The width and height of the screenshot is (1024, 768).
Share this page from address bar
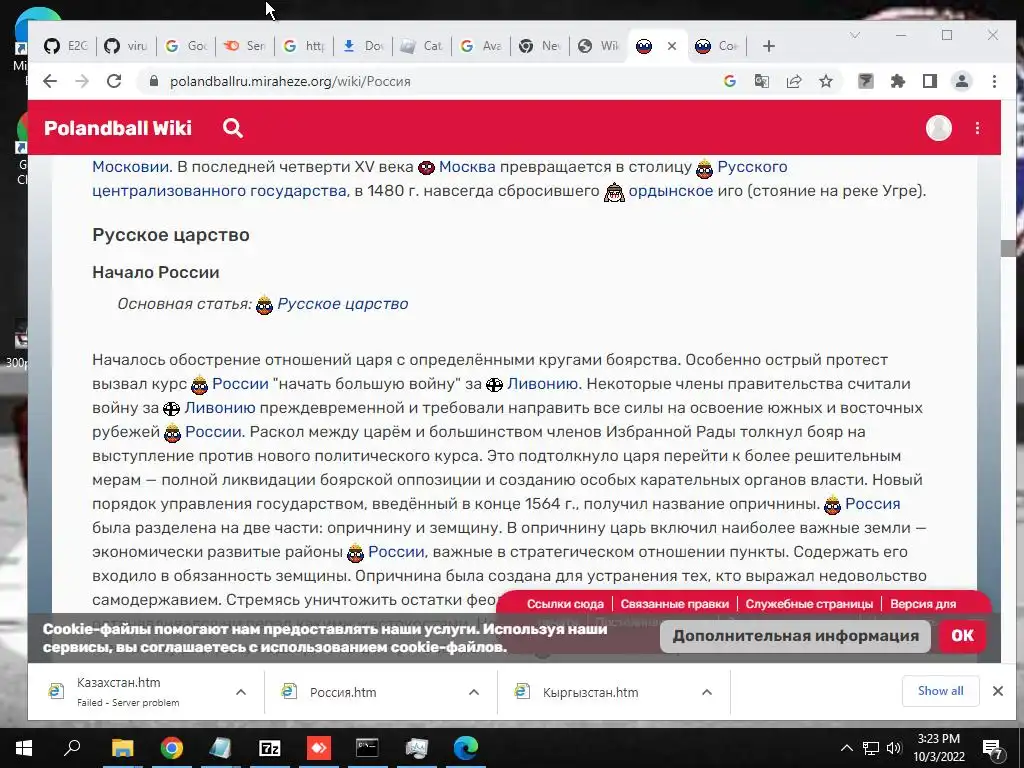click(794, 81)
